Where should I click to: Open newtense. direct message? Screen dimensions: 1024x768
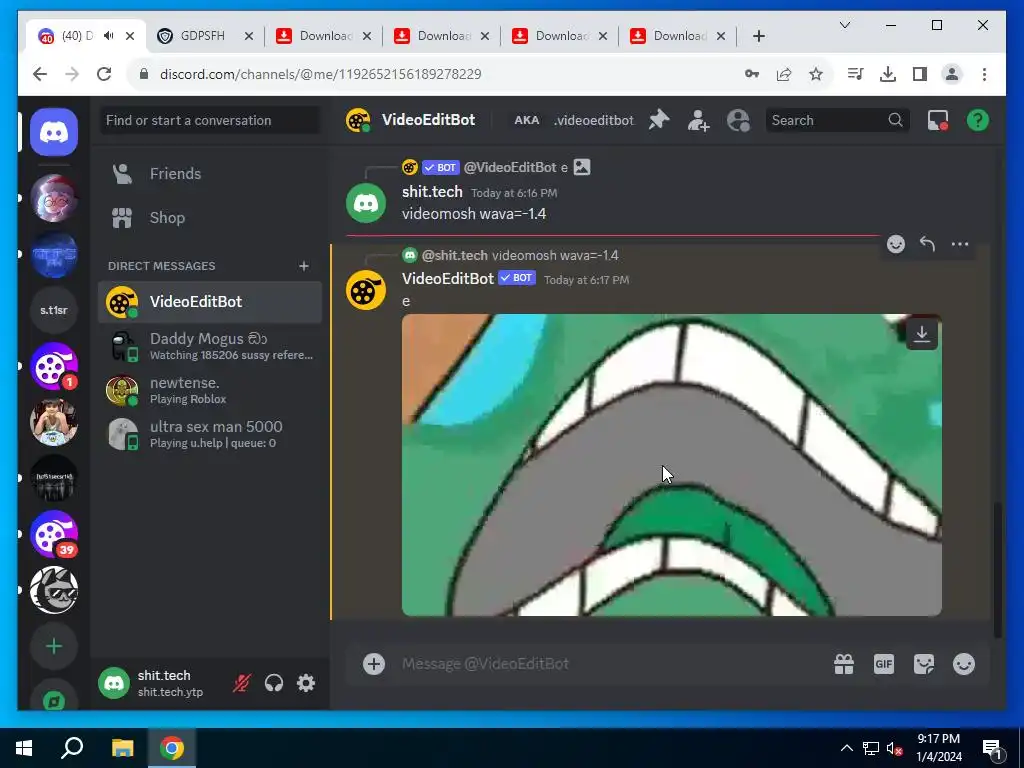209,390
